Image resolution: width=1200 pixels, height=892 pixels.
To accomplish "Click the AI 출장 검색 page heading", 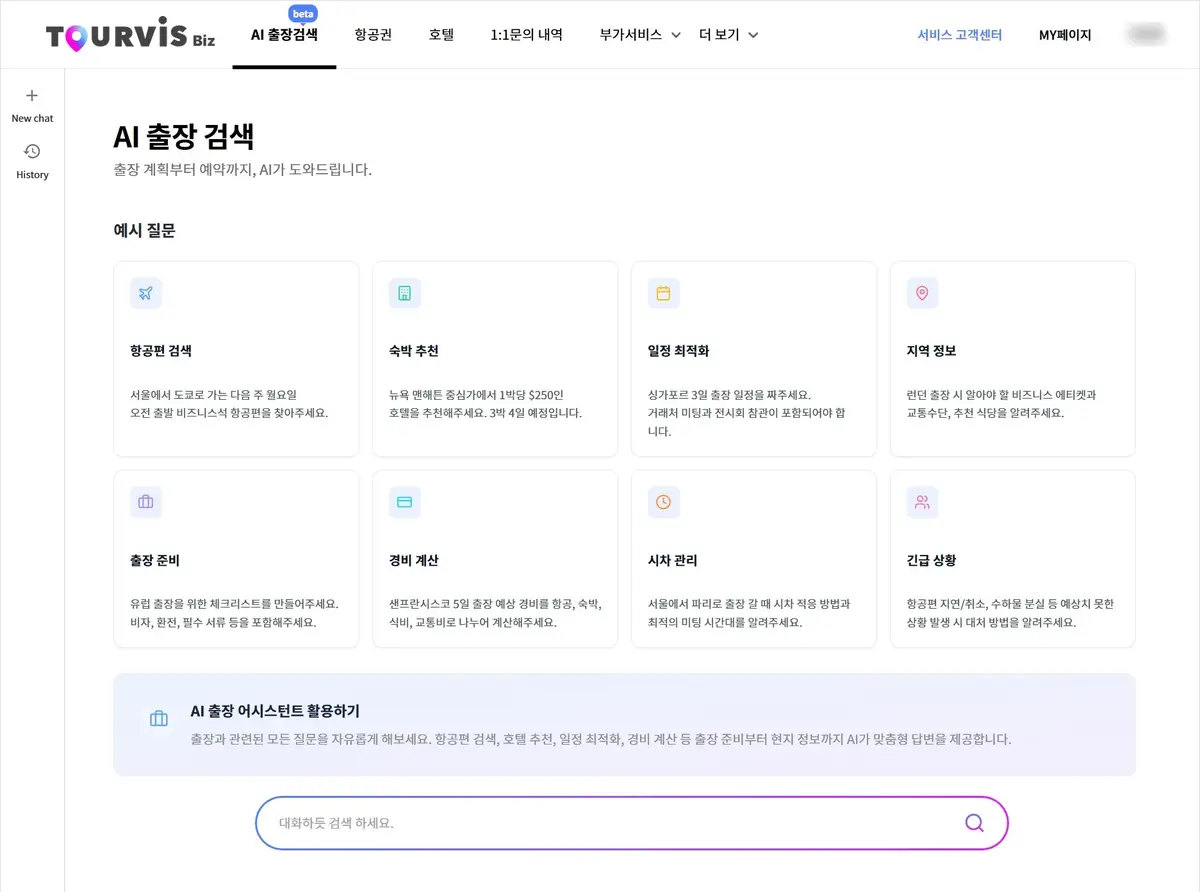I will pos(184,137).
